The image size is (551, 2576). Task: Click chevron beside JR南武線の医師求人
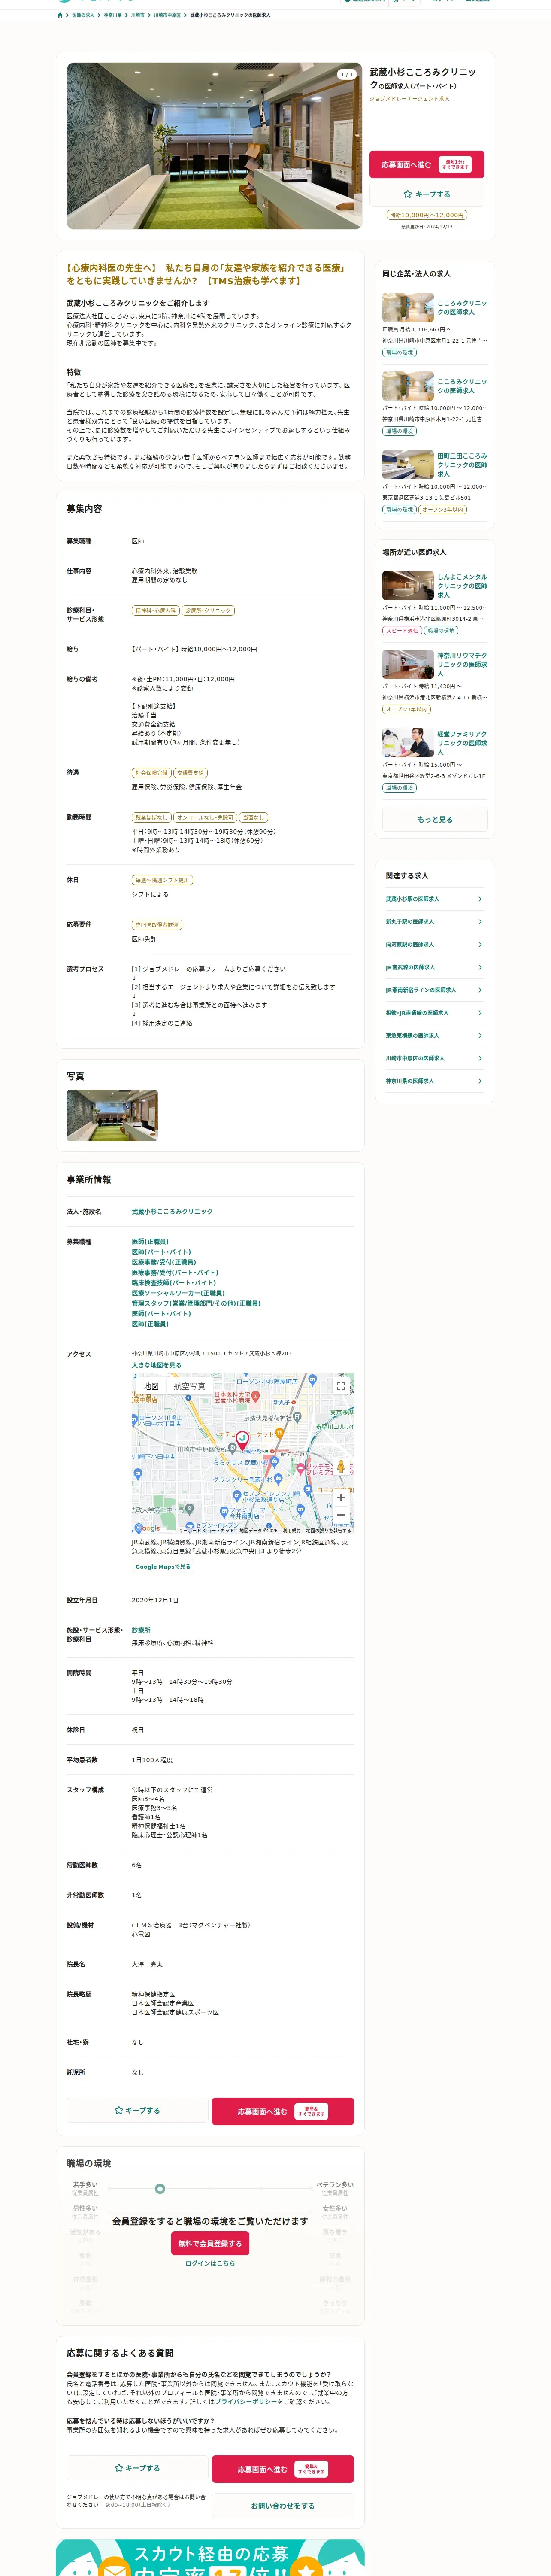[x=480, y=967]
